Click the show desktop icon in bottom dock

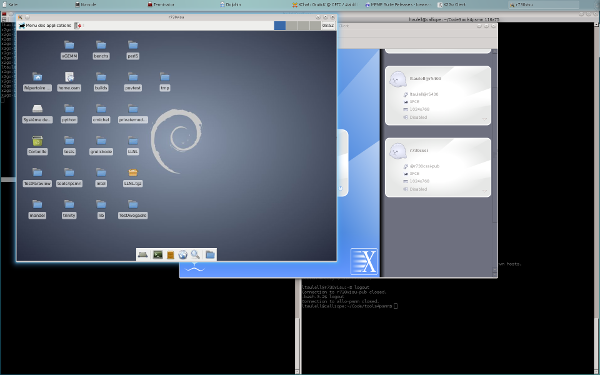[x=143, y=254]
